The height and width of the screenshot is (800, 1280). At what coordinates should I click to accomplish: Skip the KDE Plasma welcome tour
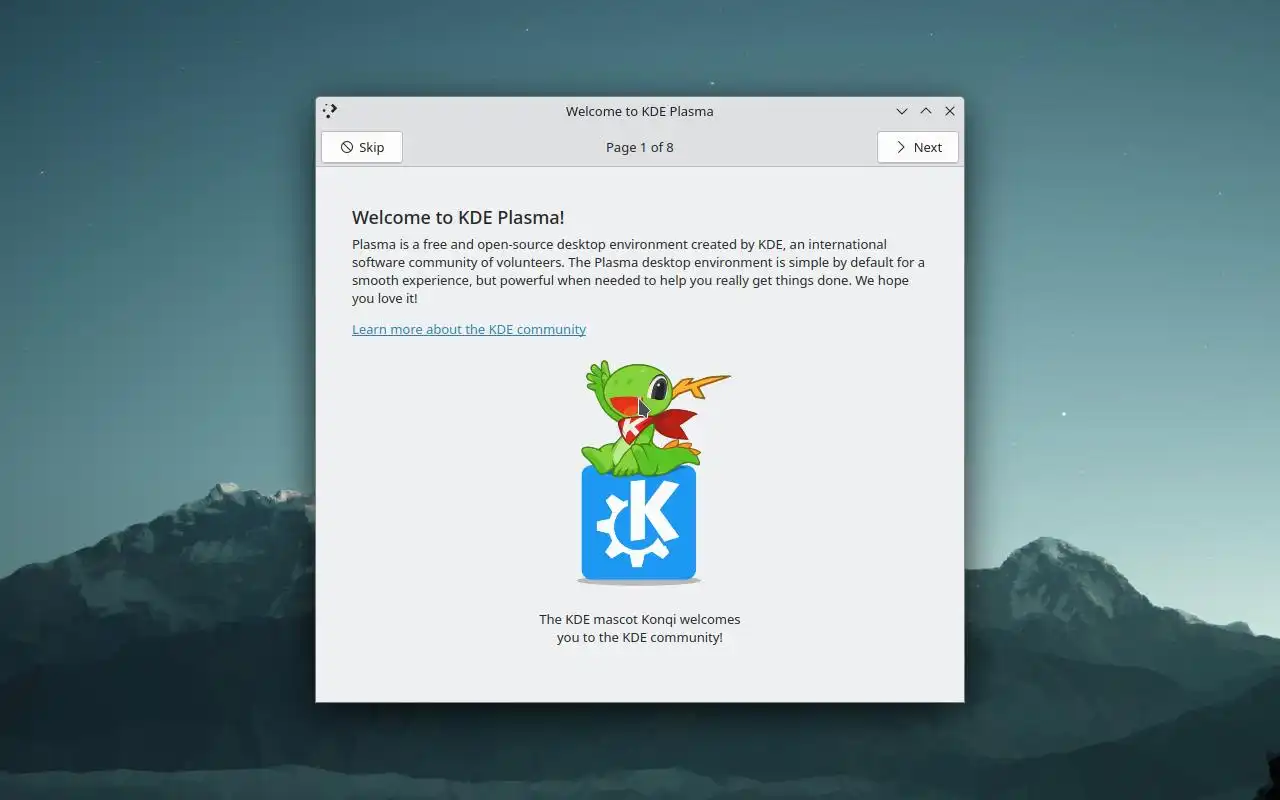point(361,147)
